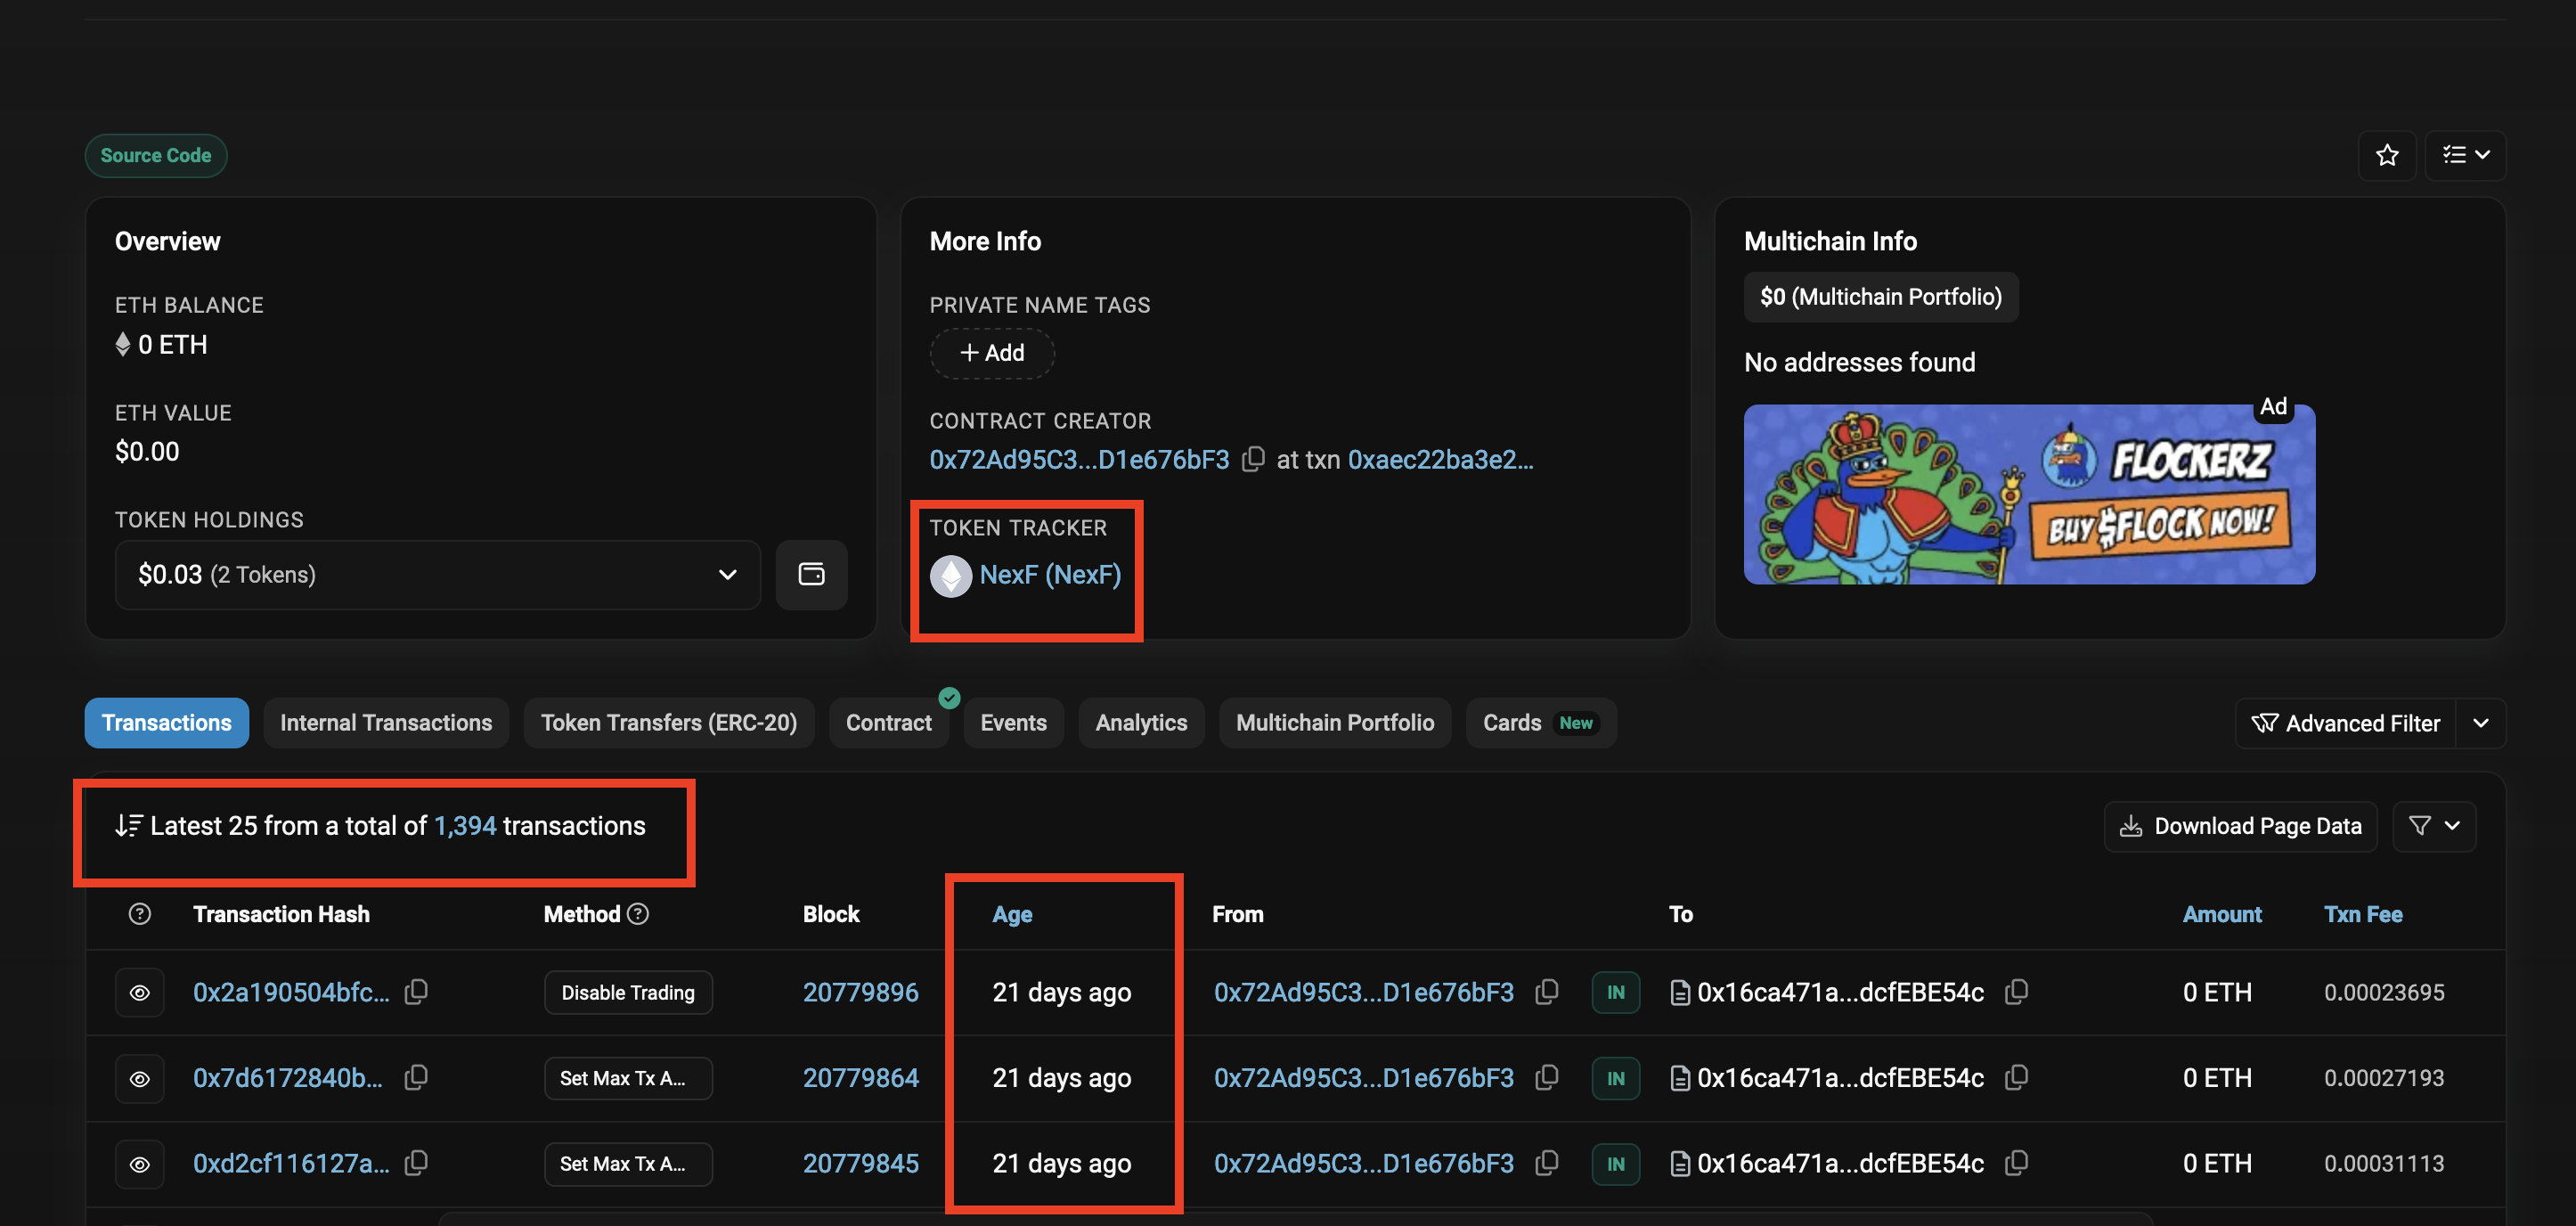Screen dimensions: 2576x1226
Task: Expand the Token Holdings $0.03 dropdown
Action: coord(438,575)
